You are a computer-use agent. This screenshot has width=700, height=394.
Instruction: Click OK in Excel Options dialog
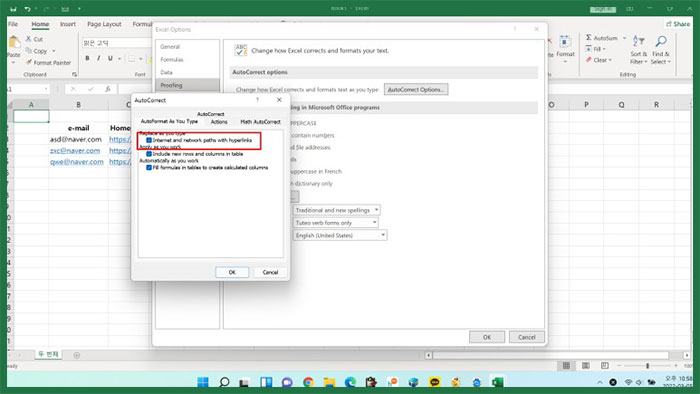click(x=487, y=337)
